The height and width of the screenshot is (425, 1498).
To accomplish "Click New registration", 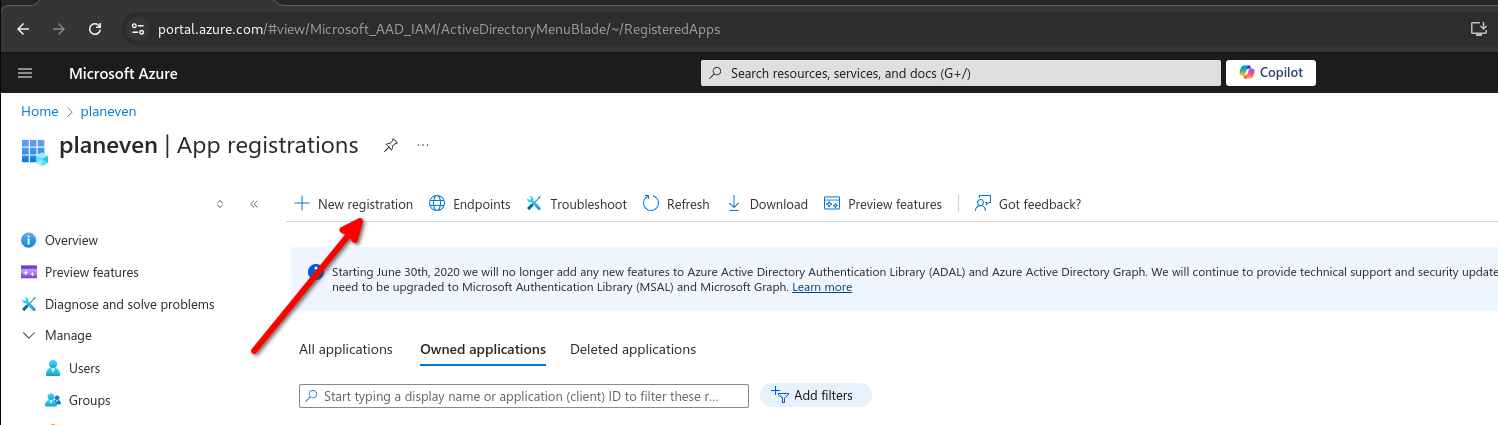I will (353, 204).
